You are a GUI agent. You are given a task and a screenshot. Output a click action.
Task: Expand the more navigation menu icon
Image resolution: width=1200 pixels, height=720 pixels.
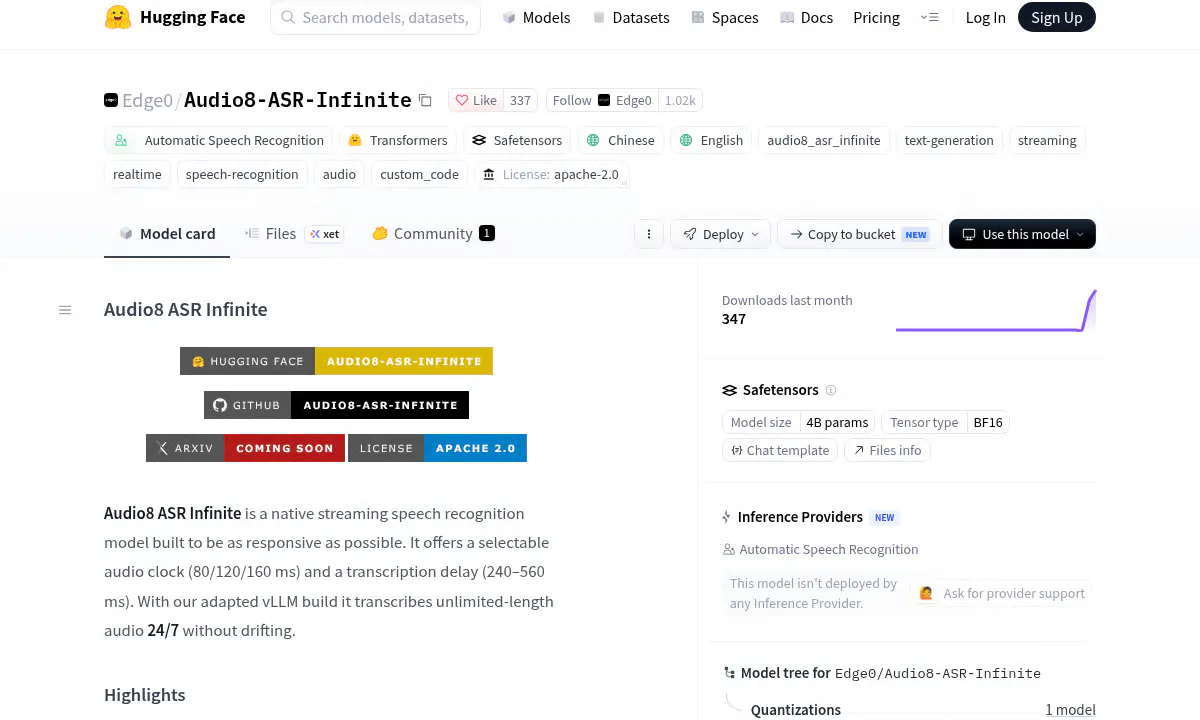[x=929, y=17]
